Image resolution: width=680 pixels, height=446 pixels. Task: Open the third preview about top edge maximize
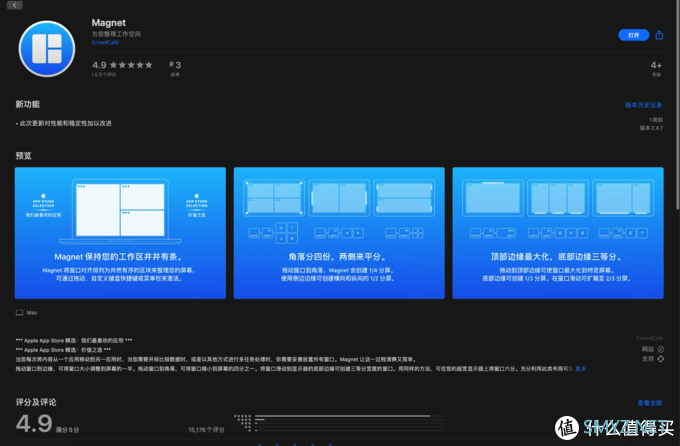tap(558, 233)
